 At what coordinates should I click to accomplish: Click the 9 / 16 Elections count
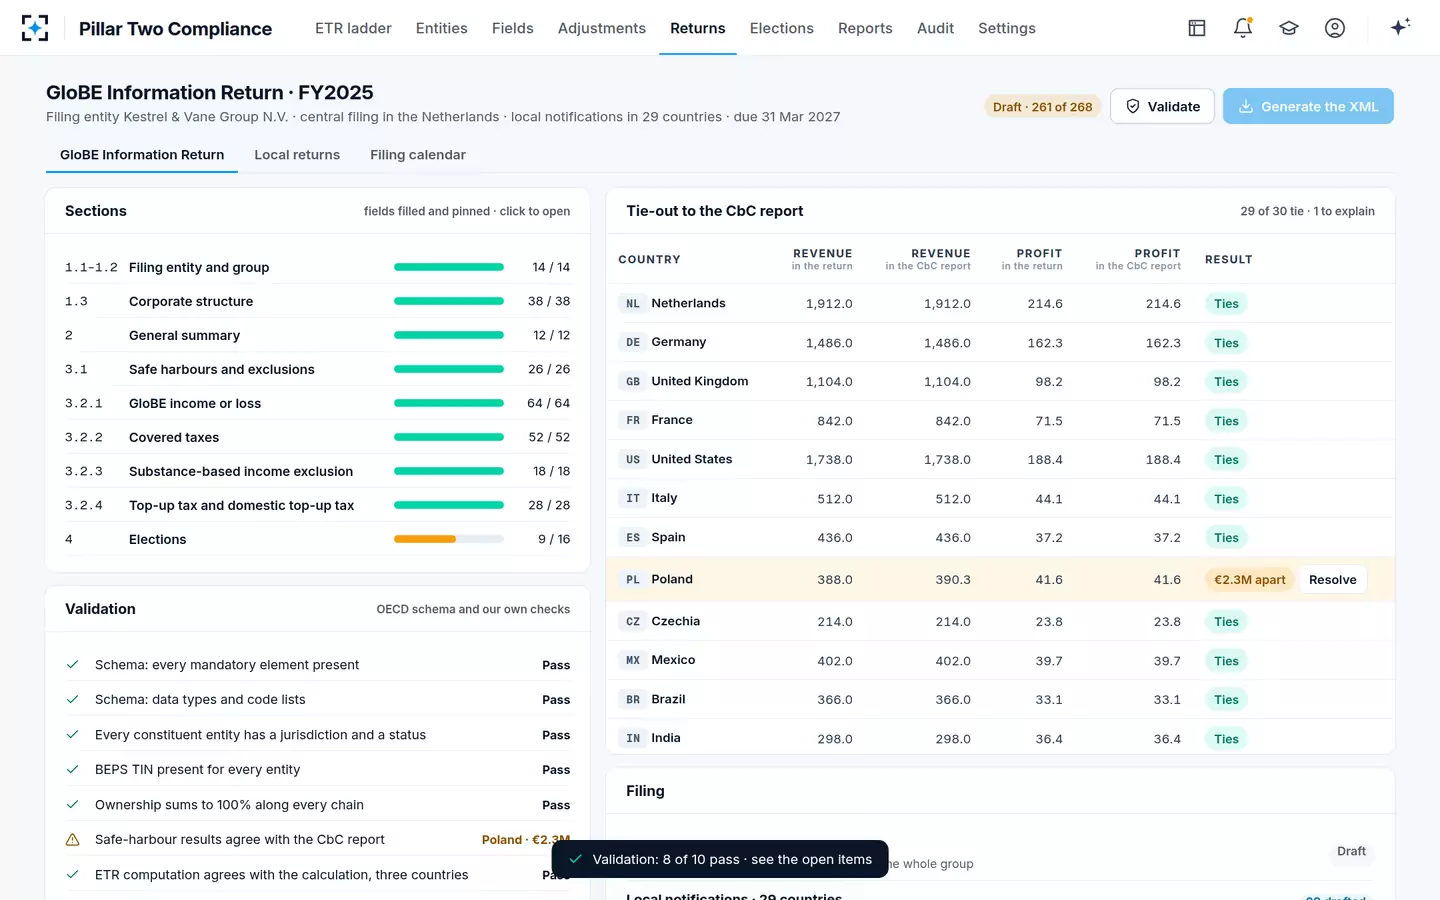[x=554, y=539]
